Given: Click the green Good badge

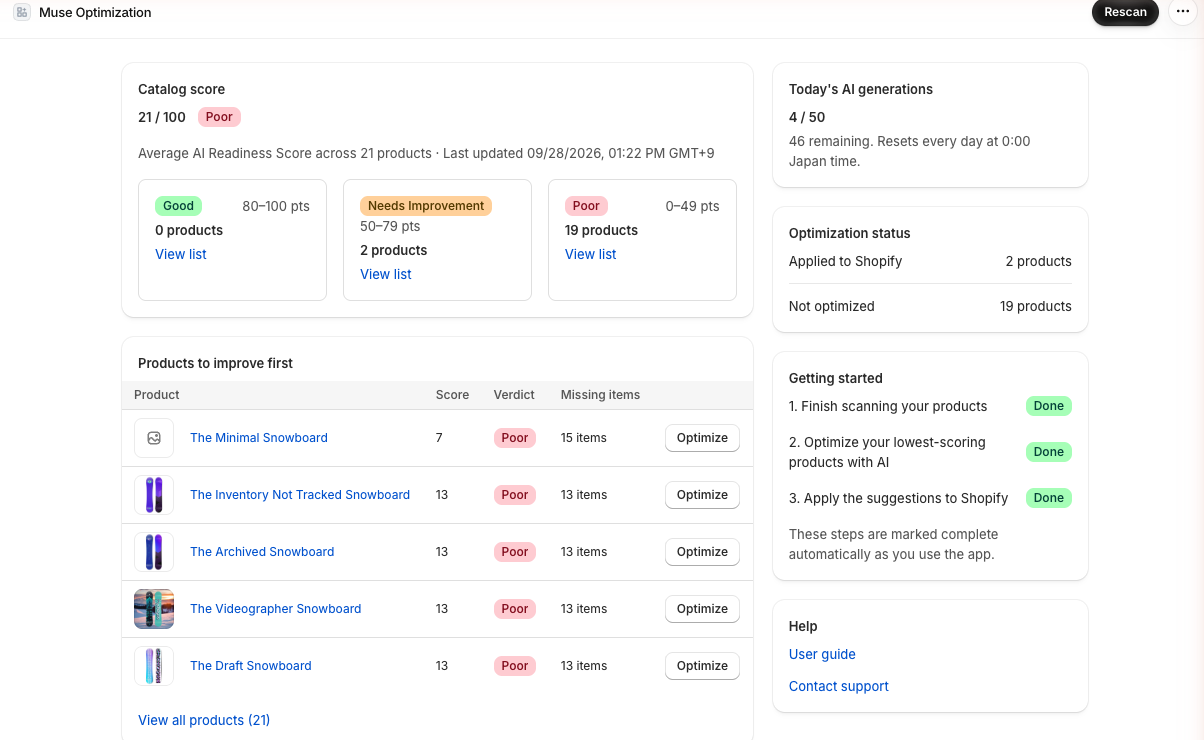Looking at the screenshot, I should pyautogui.click(x=178, y=206).
